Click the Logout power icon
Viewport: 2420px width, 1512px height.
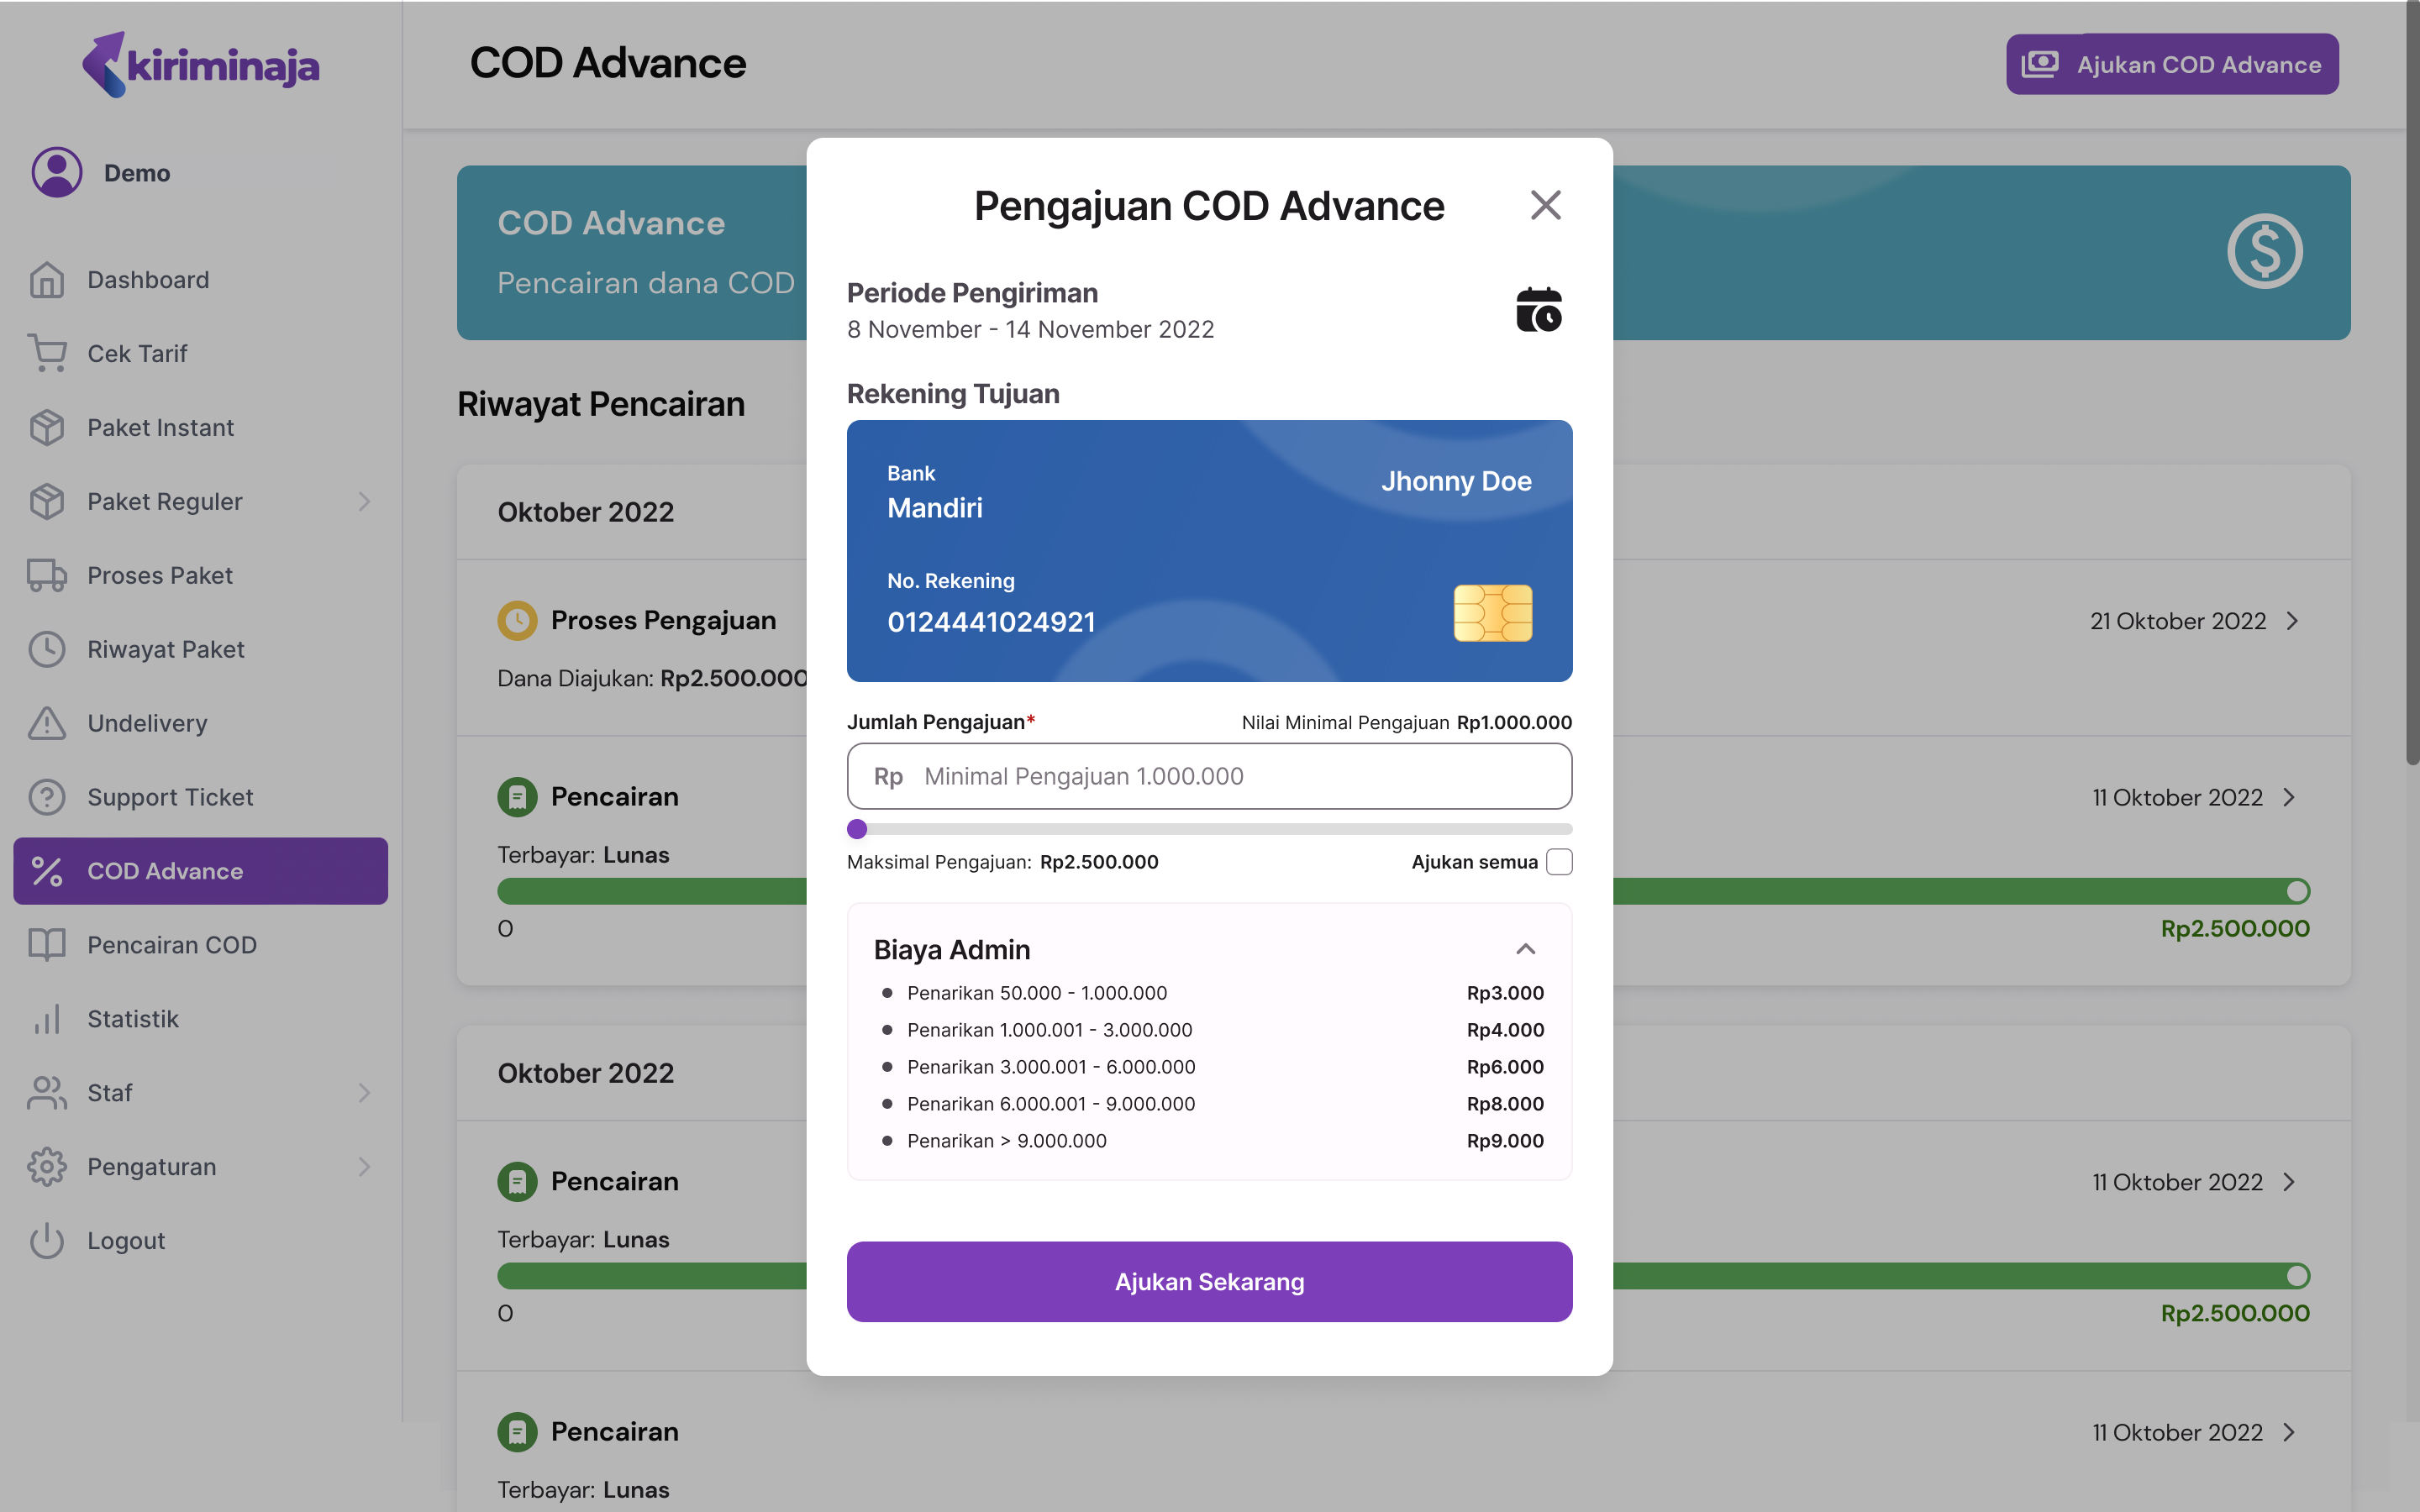pyautogui.click(x=47, y=1241)
